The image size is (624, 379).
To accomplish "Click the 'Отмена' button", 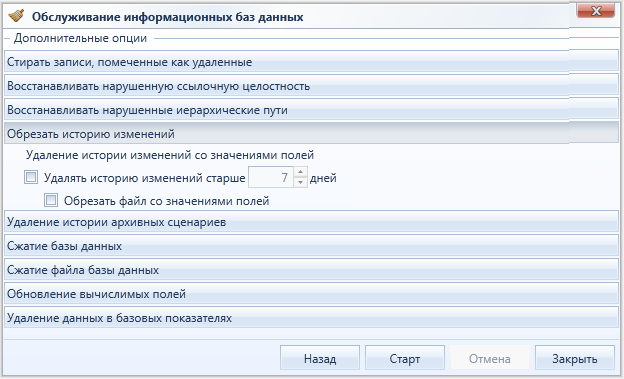I will (x=490, y=358).
